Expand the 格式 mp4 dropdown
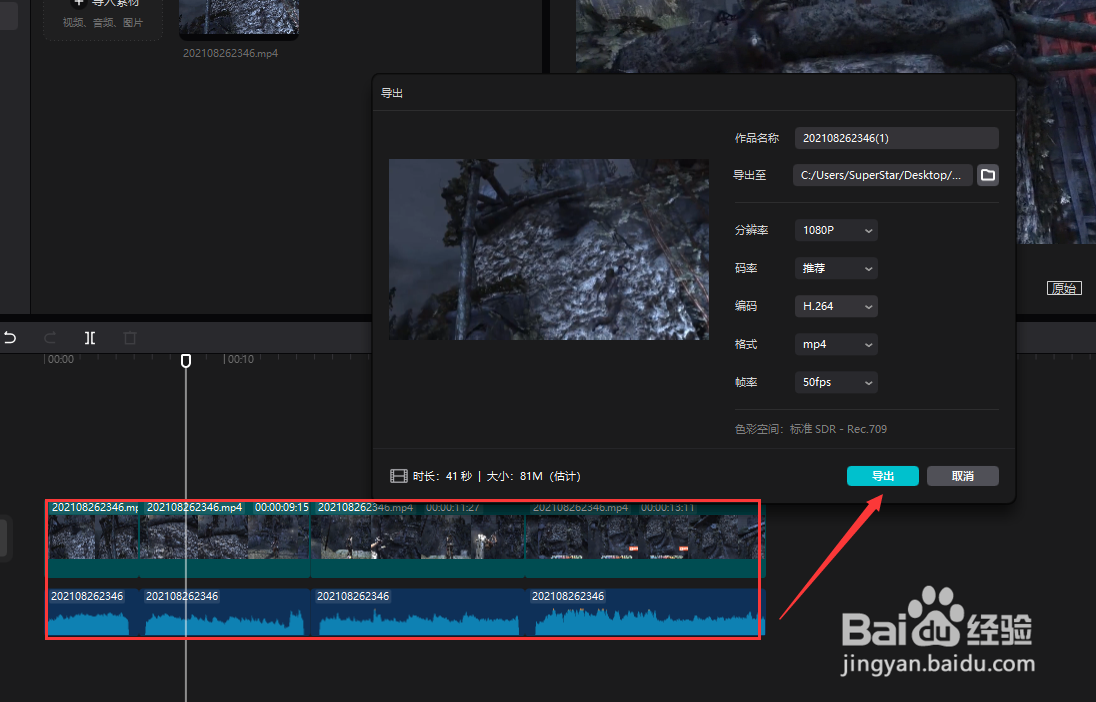 coord(836,344)
